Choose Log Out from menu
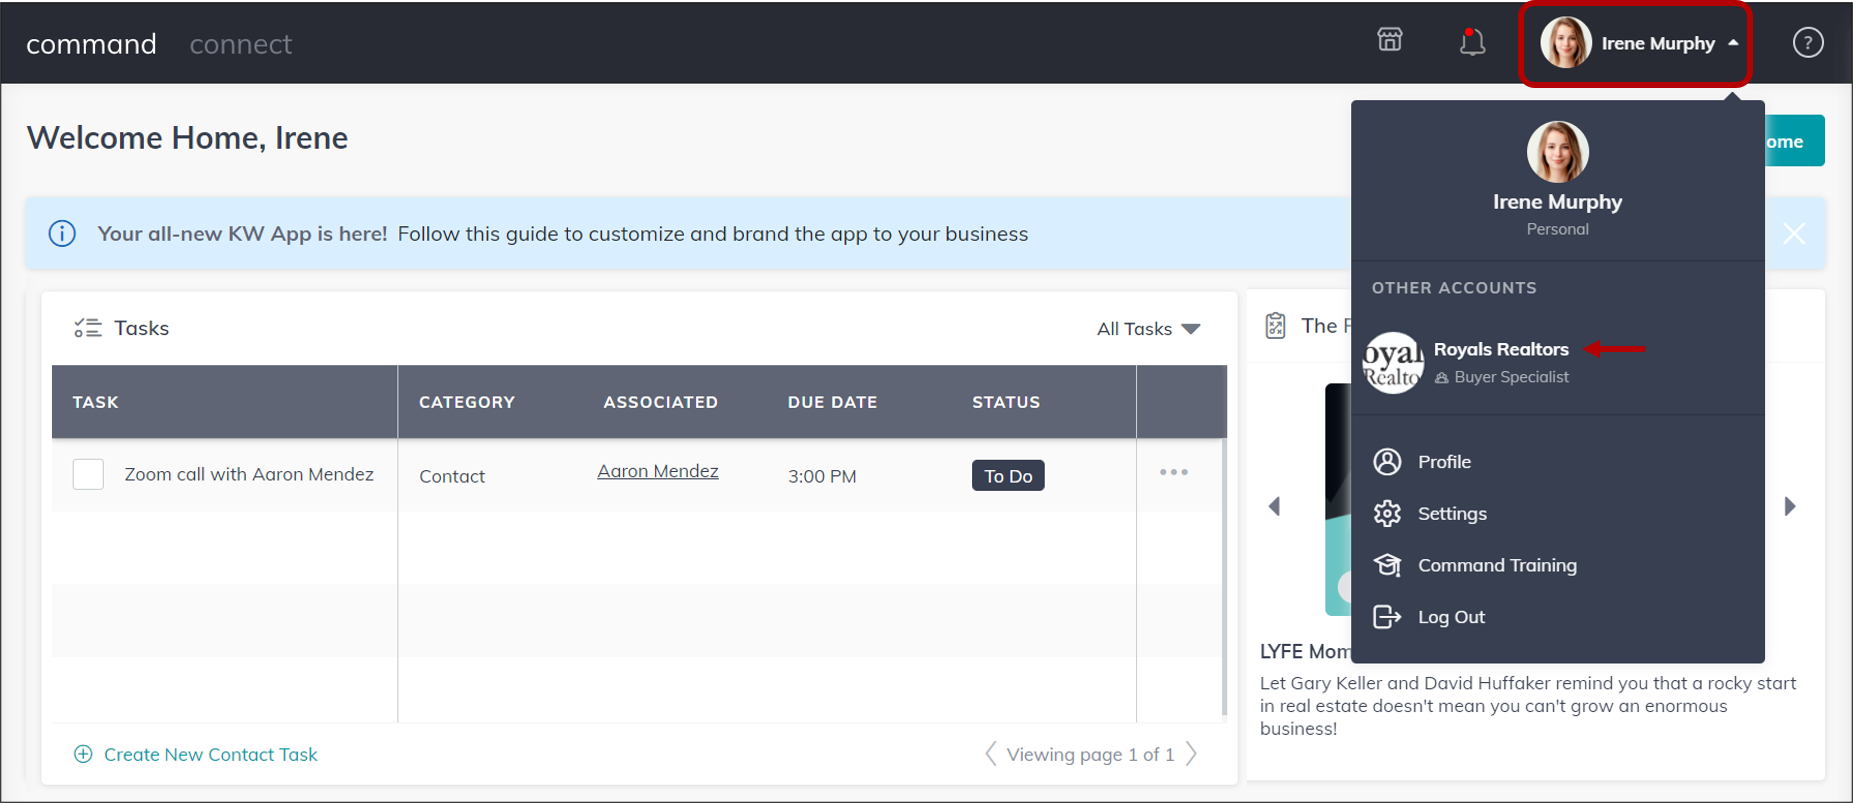Image resolution: width=1853 pixels, height=803 pixels. 1451,617
